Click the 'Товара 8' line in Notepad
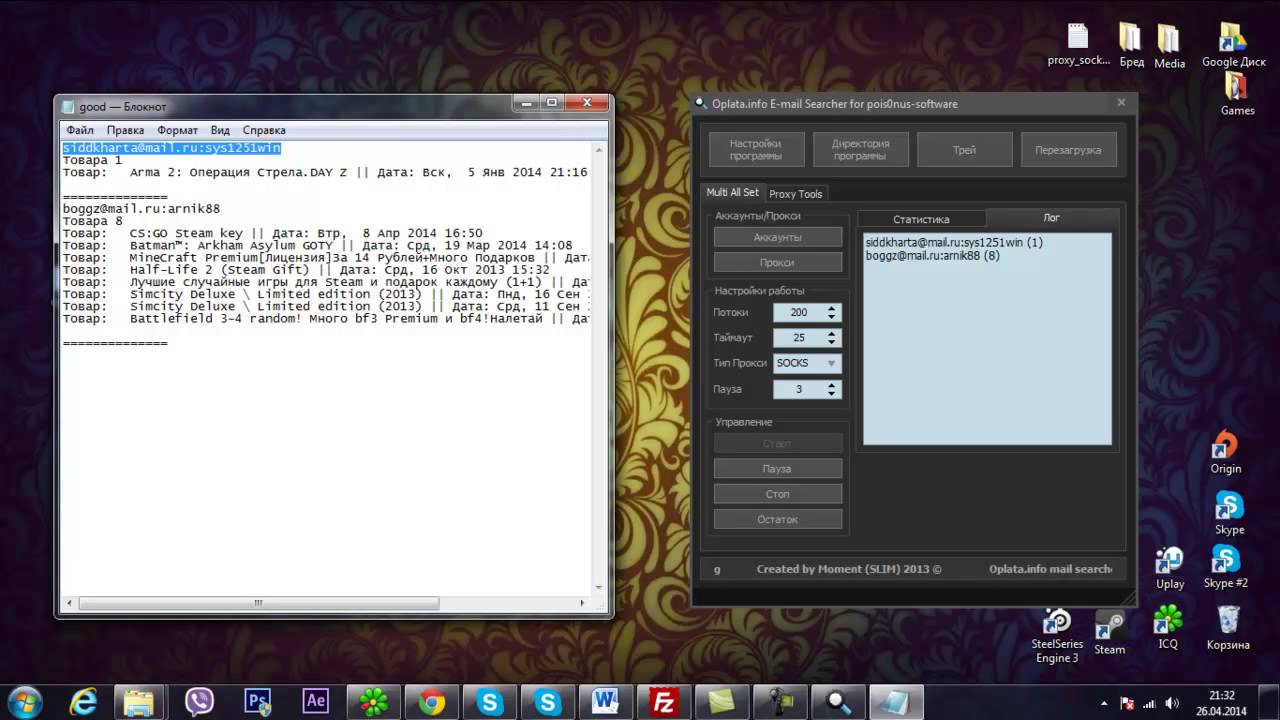Image resolution: width=1280 pixels, height=720 pixels. (x=93, y=221)
